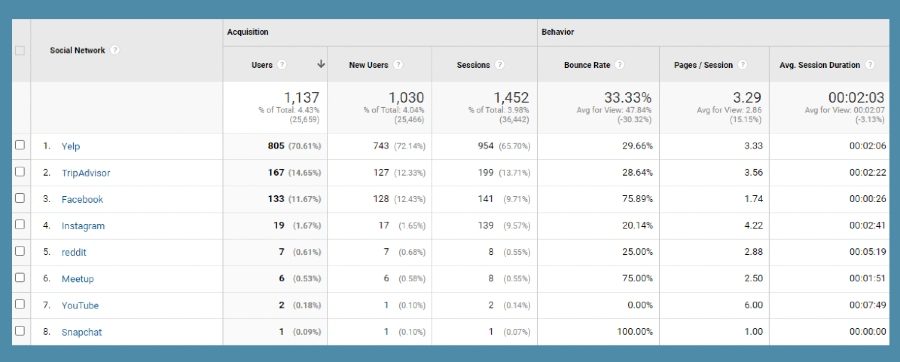Image resolution: width=900 pixels, height=362 pixels.
Task: Open help icon beside New Users column
Action: (x=398, y=65)
